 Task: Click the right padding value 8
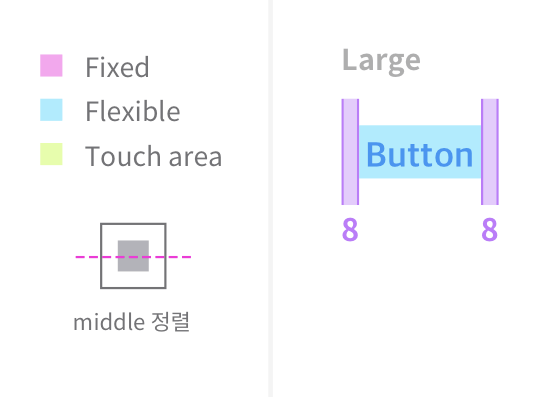pos(489,230)
